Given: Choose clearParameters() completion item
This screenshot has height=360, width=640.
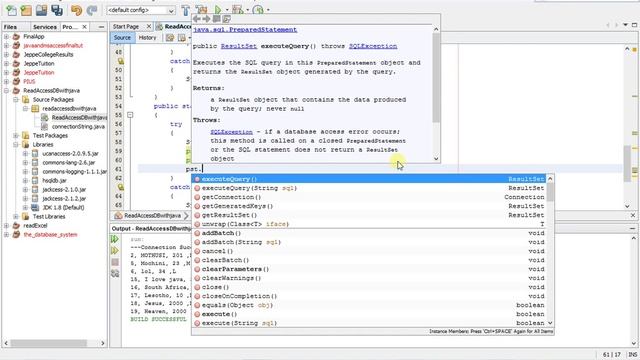Looking at the screenshot, I should pyautogui.click(x=370, y=269).
